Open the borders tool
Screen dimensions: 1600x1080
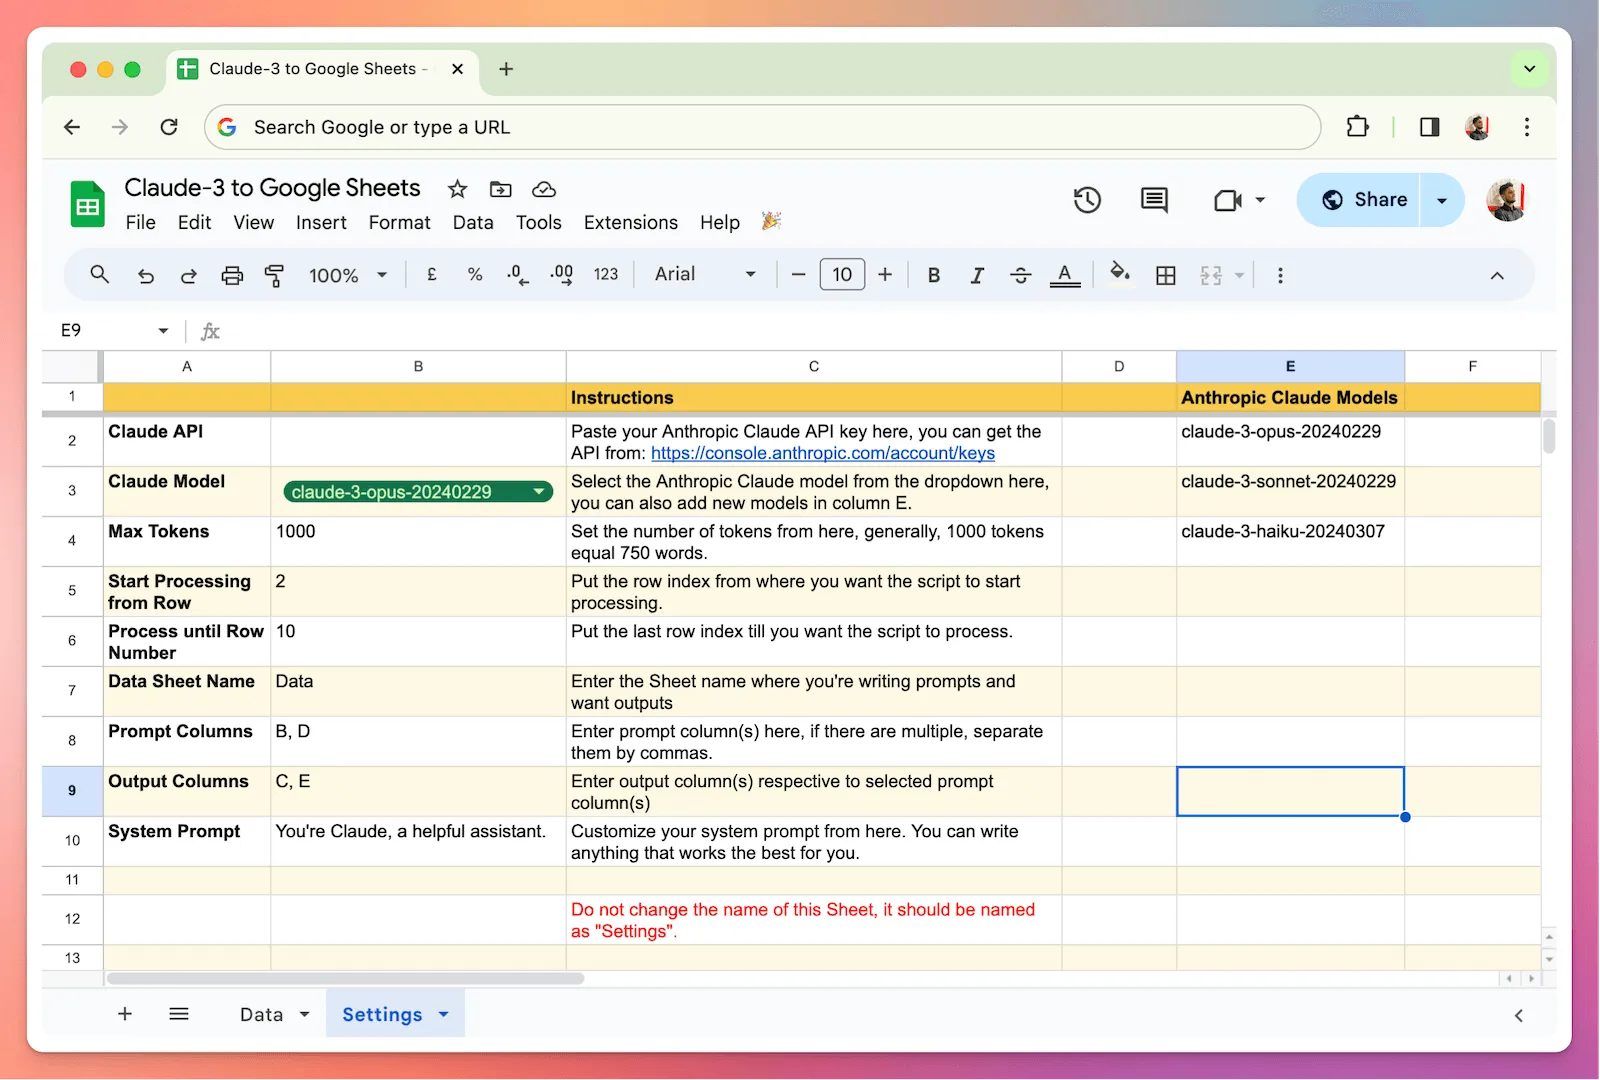click(1165, 275)
